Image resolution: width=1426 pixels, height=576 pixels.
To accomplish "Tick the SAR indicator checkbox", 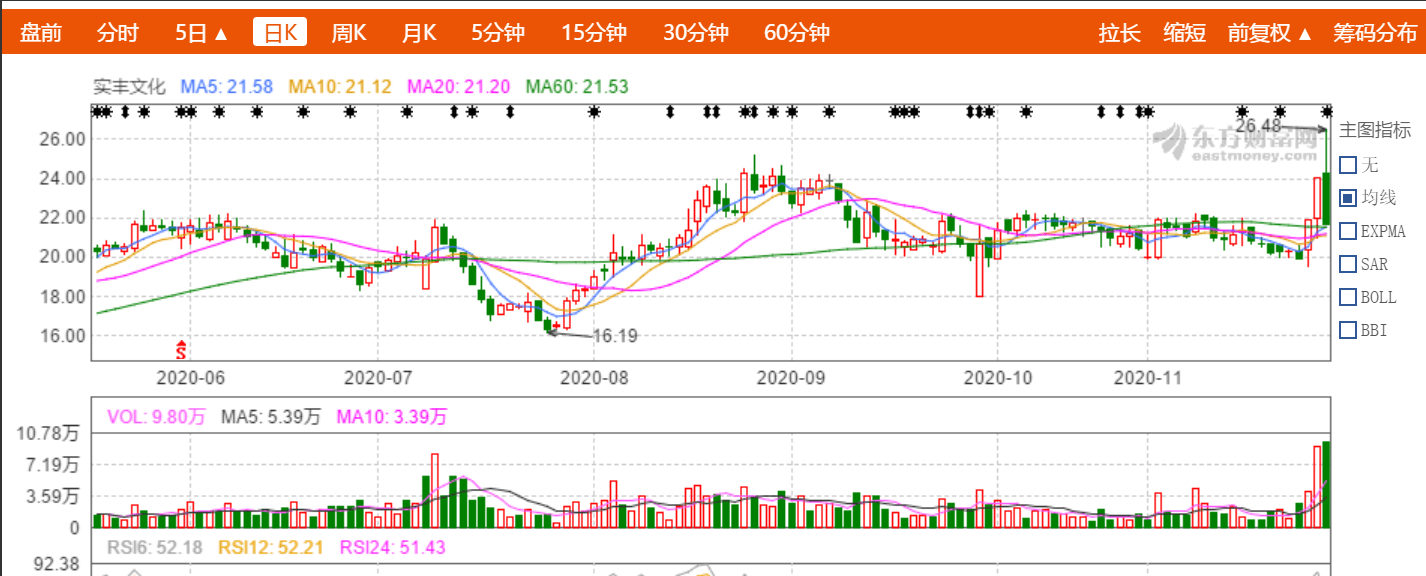I will (1348, 264).
